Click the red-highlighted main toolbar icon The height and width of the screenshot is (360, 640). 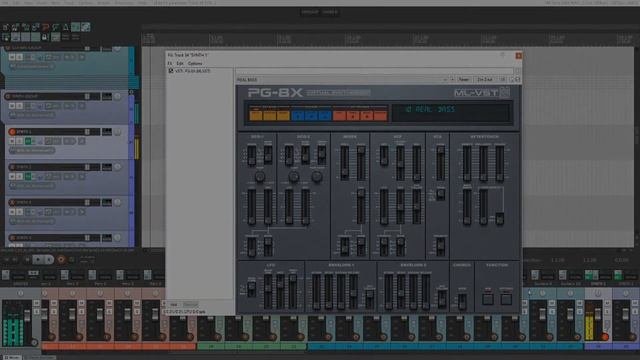tap(46, 27)
